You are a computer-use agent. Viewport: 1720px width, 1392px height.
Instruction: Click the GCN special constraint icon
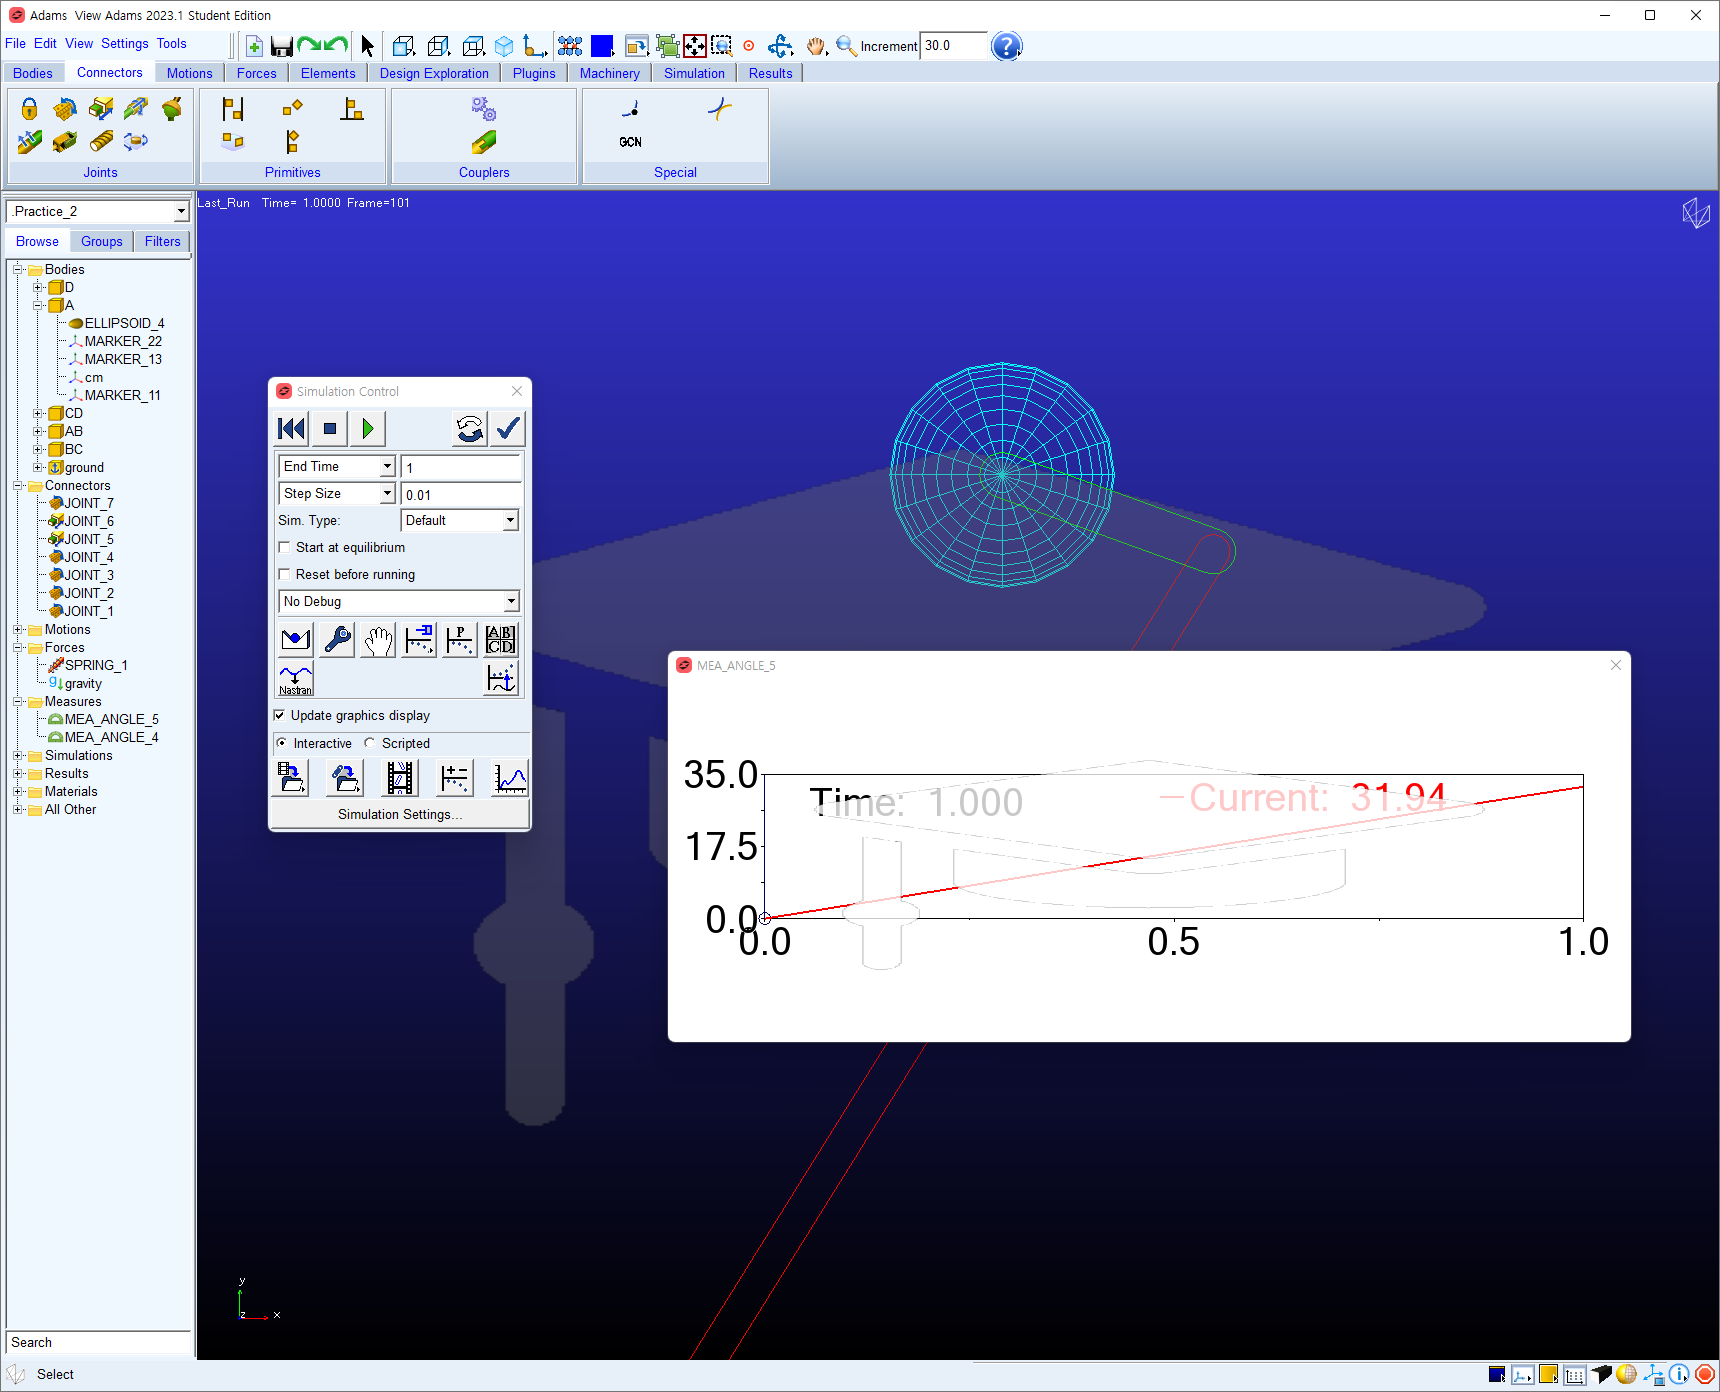pos(630,142)
